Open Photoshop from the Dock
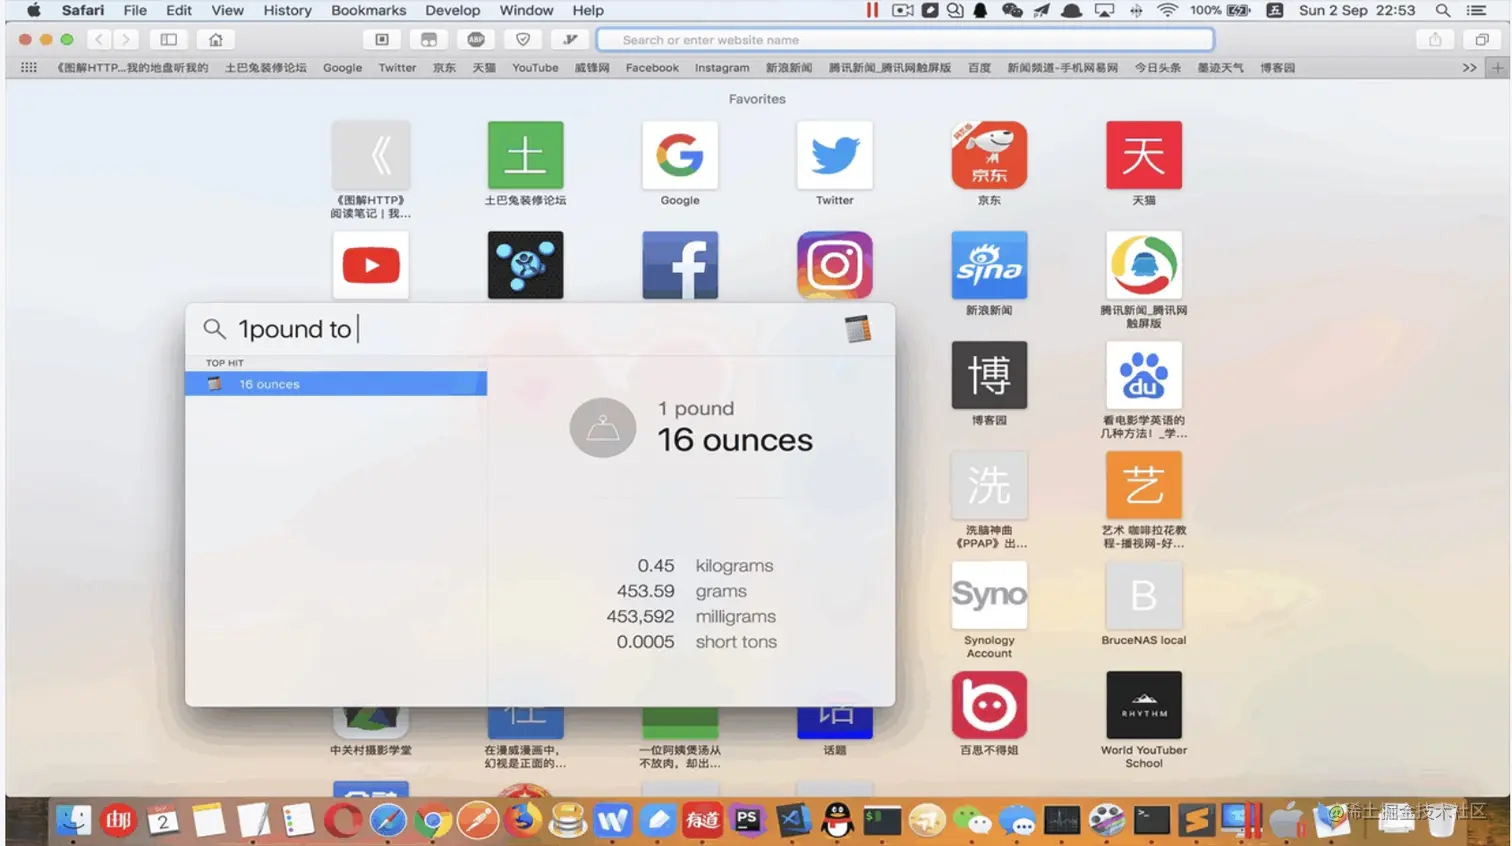1512x846 pixels. click(x=747, y=820)
